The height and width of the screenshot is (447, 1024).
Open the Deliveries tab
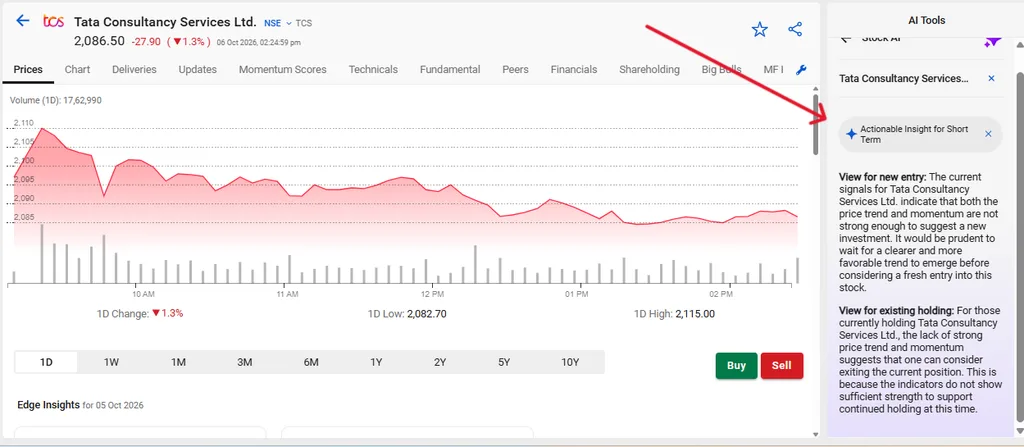tap(134, 69)
